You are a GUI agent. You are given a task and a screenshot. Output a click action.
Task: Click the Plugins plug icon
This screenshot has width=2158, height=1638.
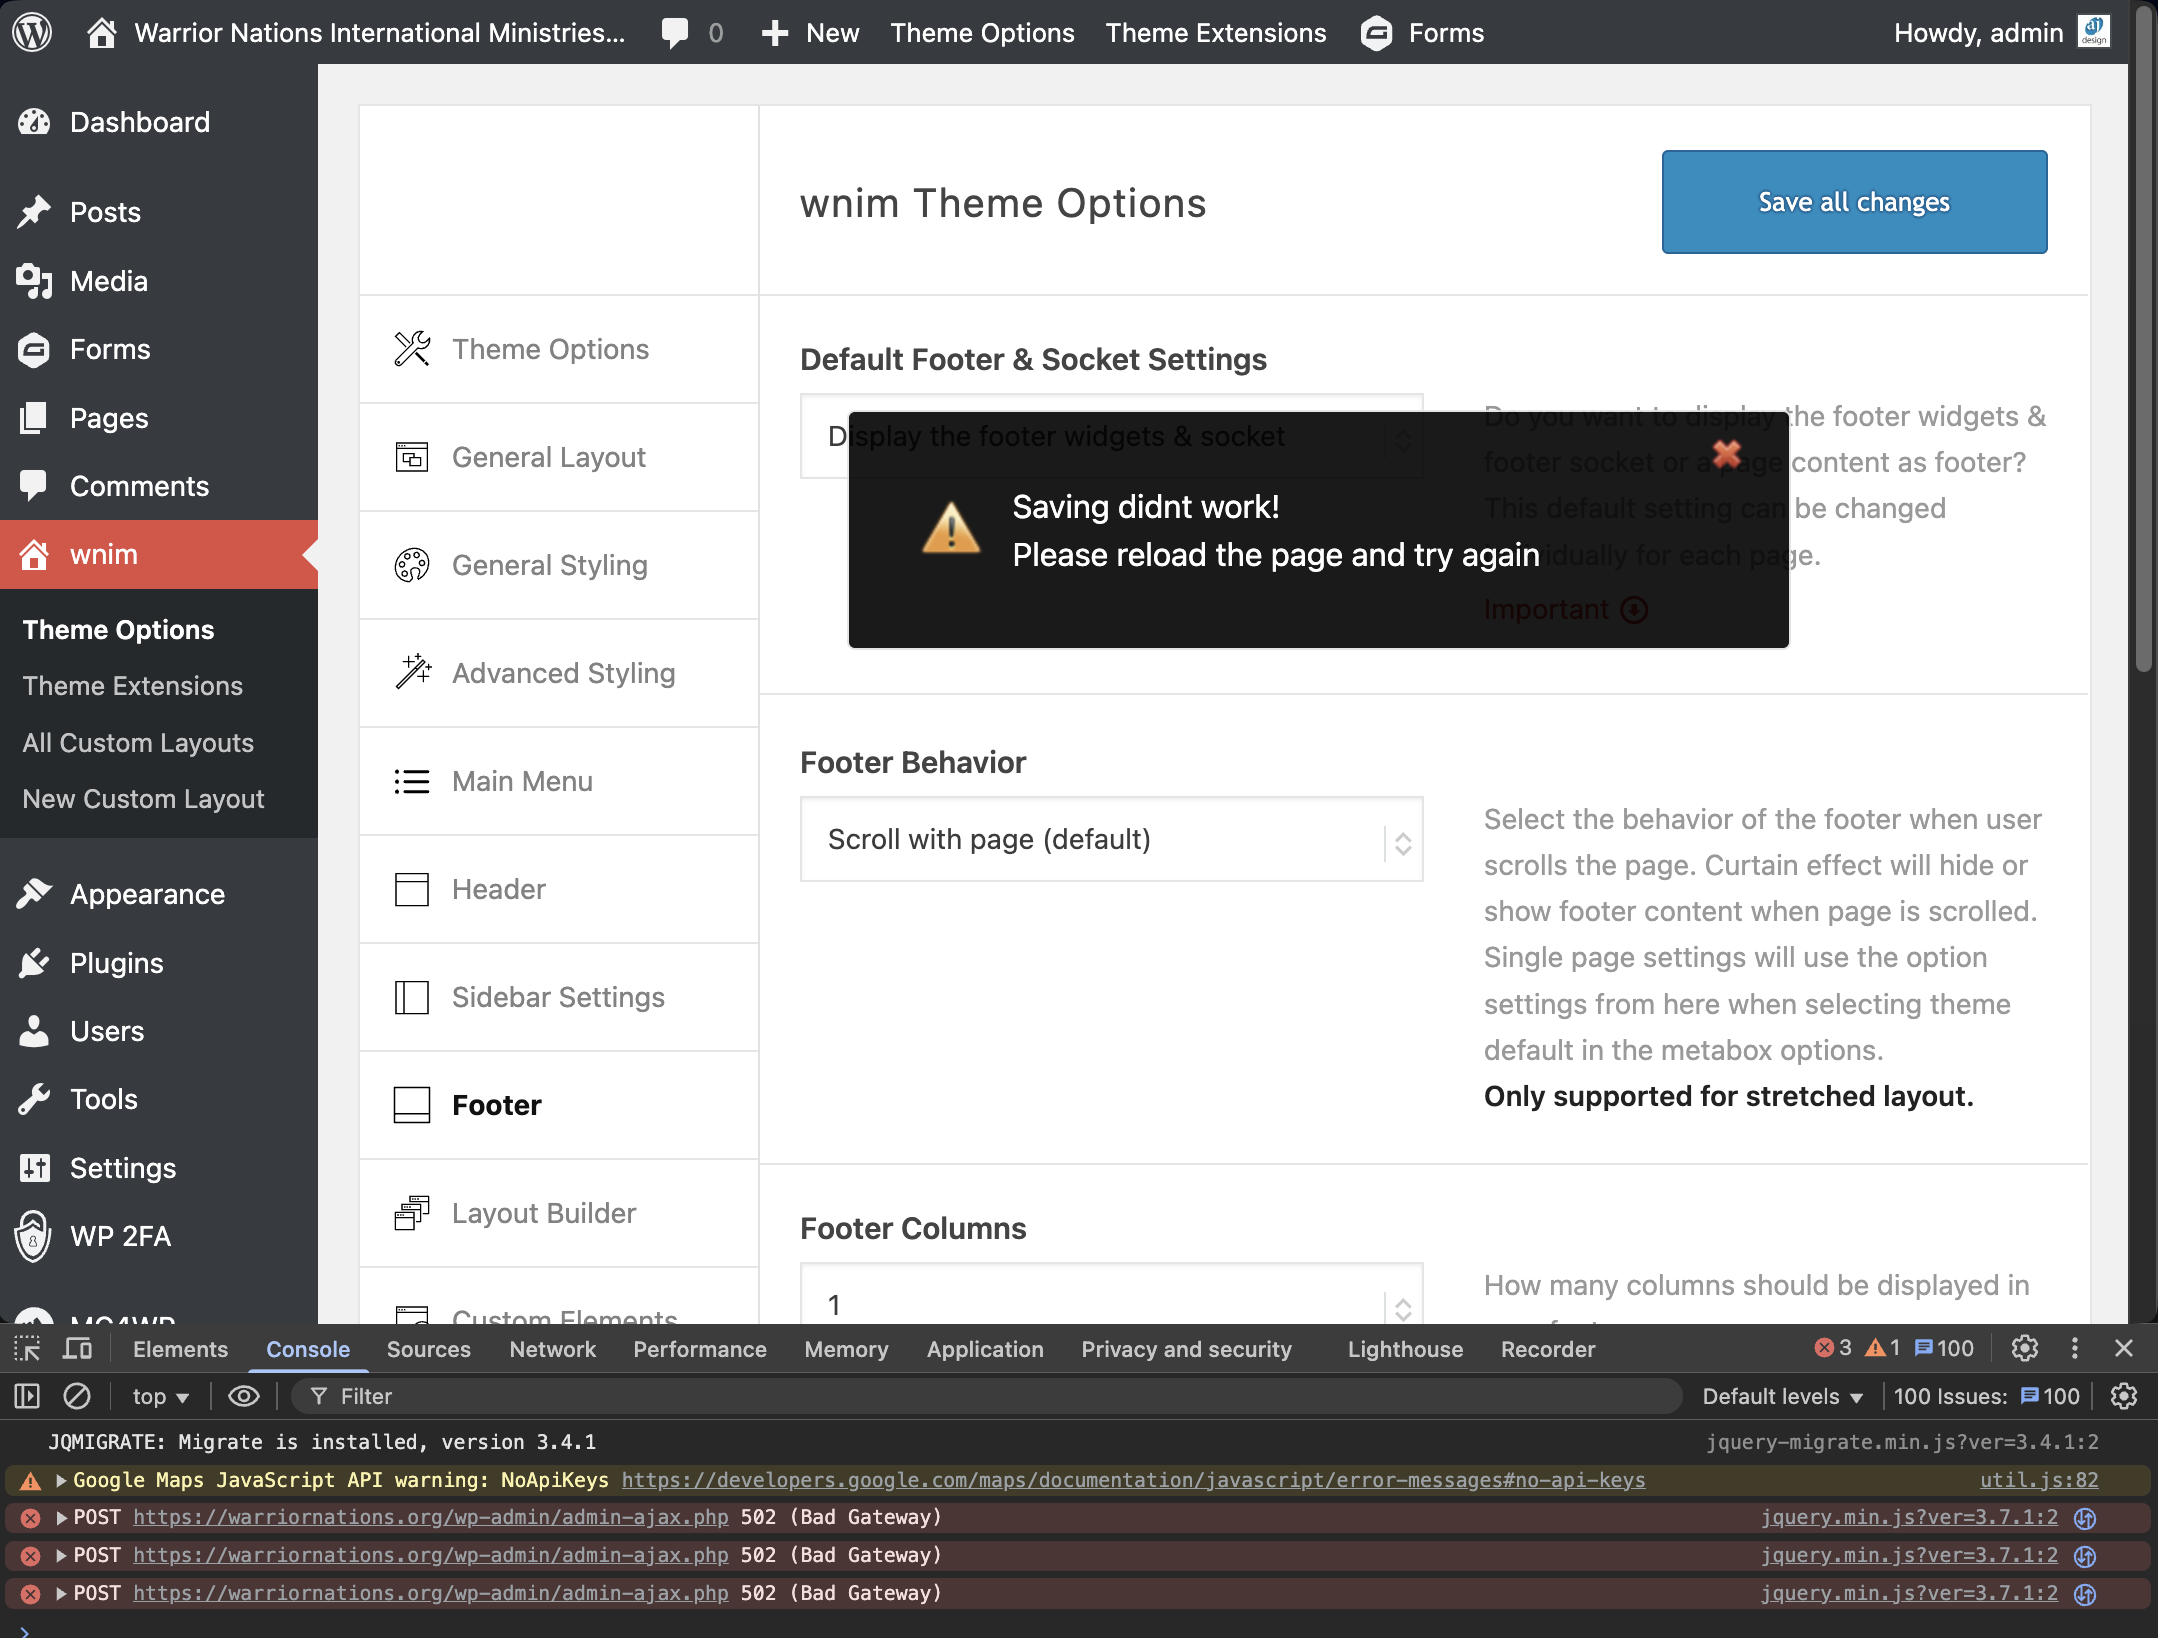pyautogui.click(x=34, y=963)
